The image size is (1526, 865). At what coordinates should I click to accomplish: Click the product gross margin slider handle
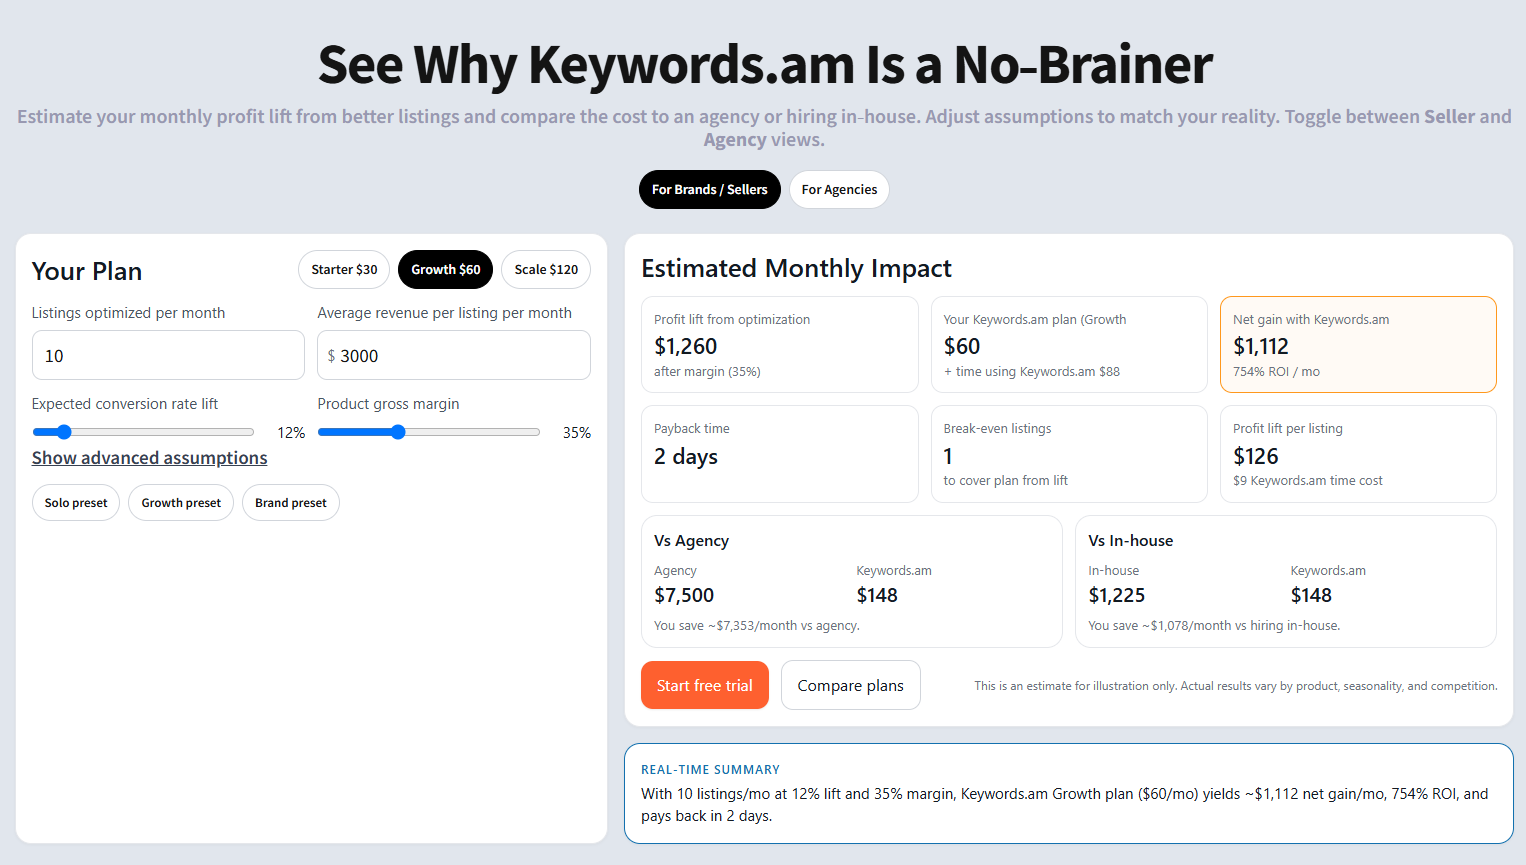tap(398, 432)
